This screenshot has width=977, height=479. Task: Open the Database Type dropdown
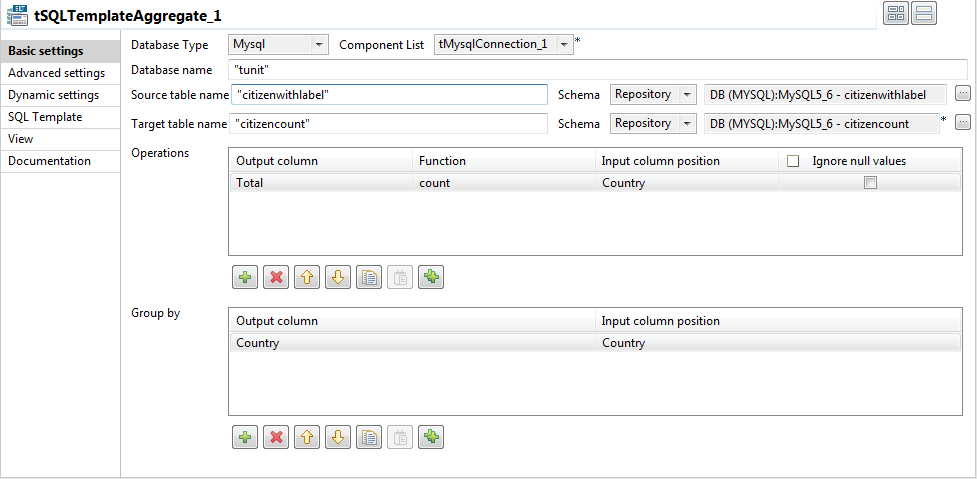pos(319,45)
